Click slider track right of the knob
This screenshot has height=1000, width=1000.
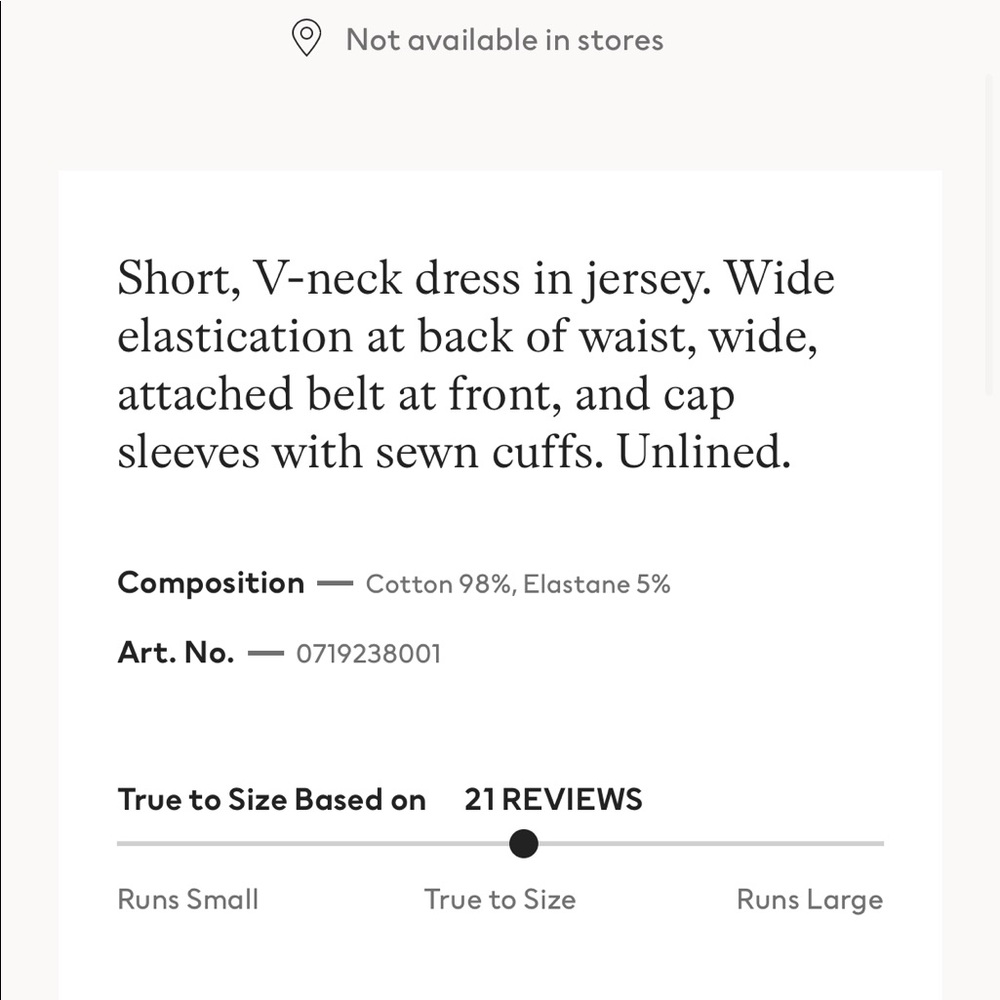tap(711, 844)
